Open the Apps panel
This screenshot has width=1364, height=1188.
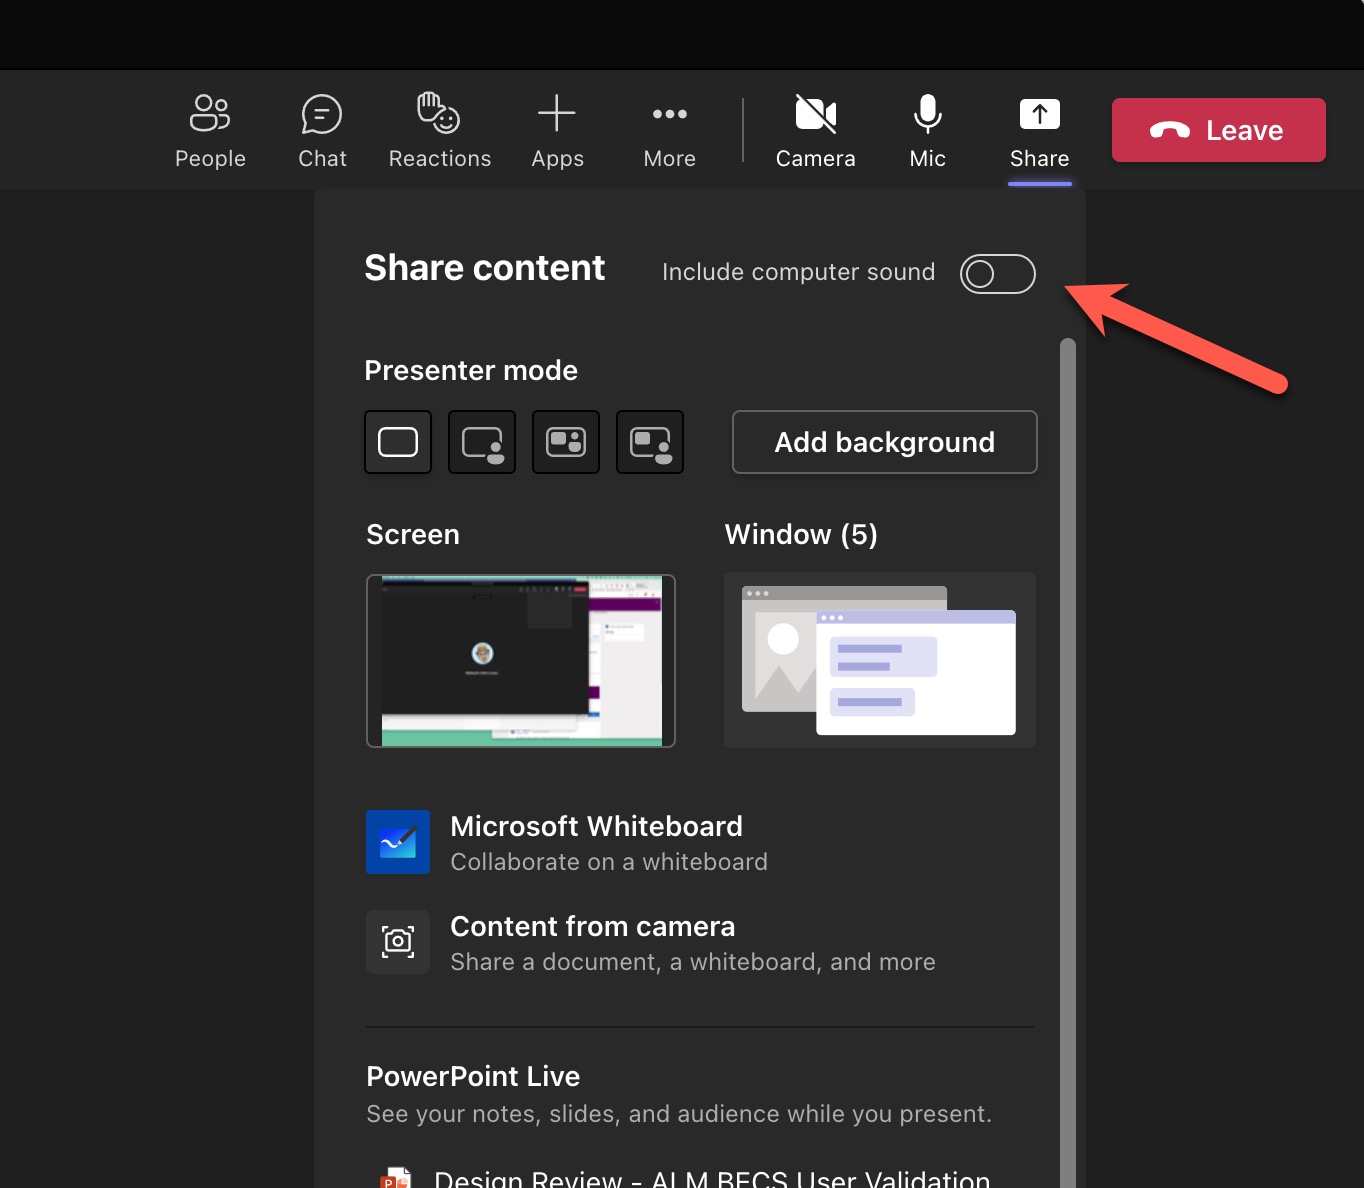[557, 130]
